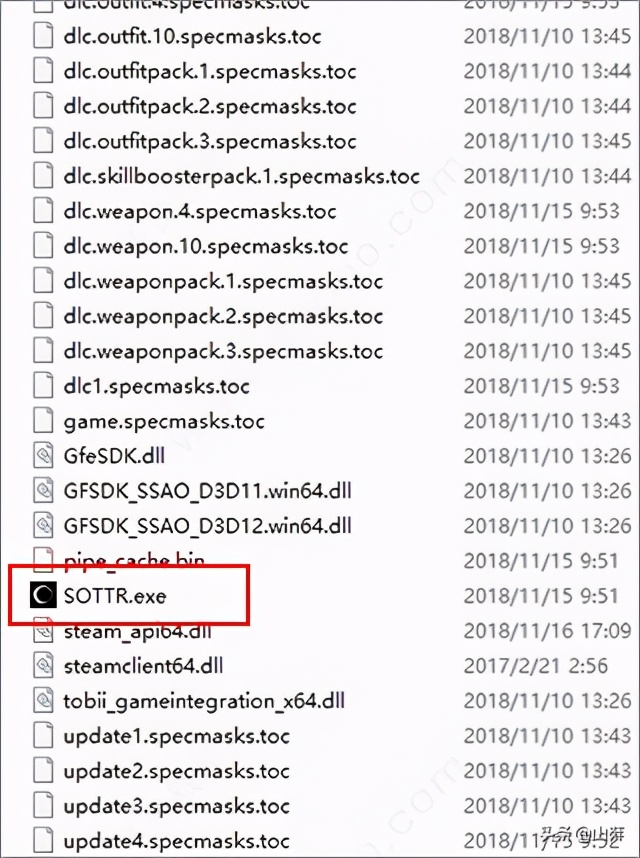Click the GFSDK_SSAO_D3D12.win64.dll file icon
Screen dimensions: 640x858
coord(43,525)
